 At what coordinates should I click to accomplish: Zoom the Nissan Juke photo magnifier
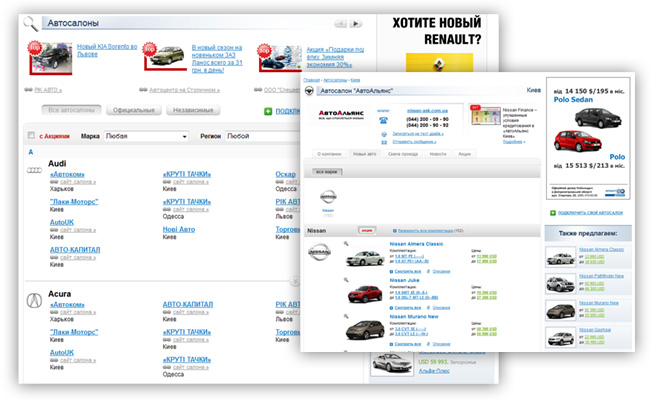tap(346, 280)
